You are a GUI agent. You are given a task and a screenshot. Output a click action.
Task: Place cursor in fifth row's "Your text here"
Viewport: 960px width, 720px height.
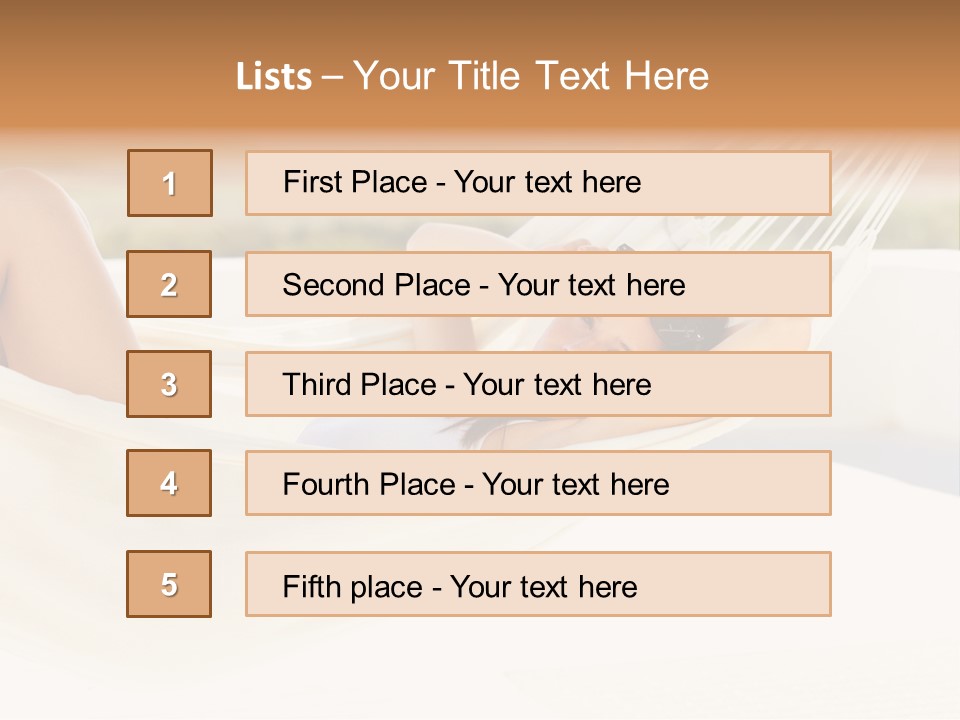(543, 586)
